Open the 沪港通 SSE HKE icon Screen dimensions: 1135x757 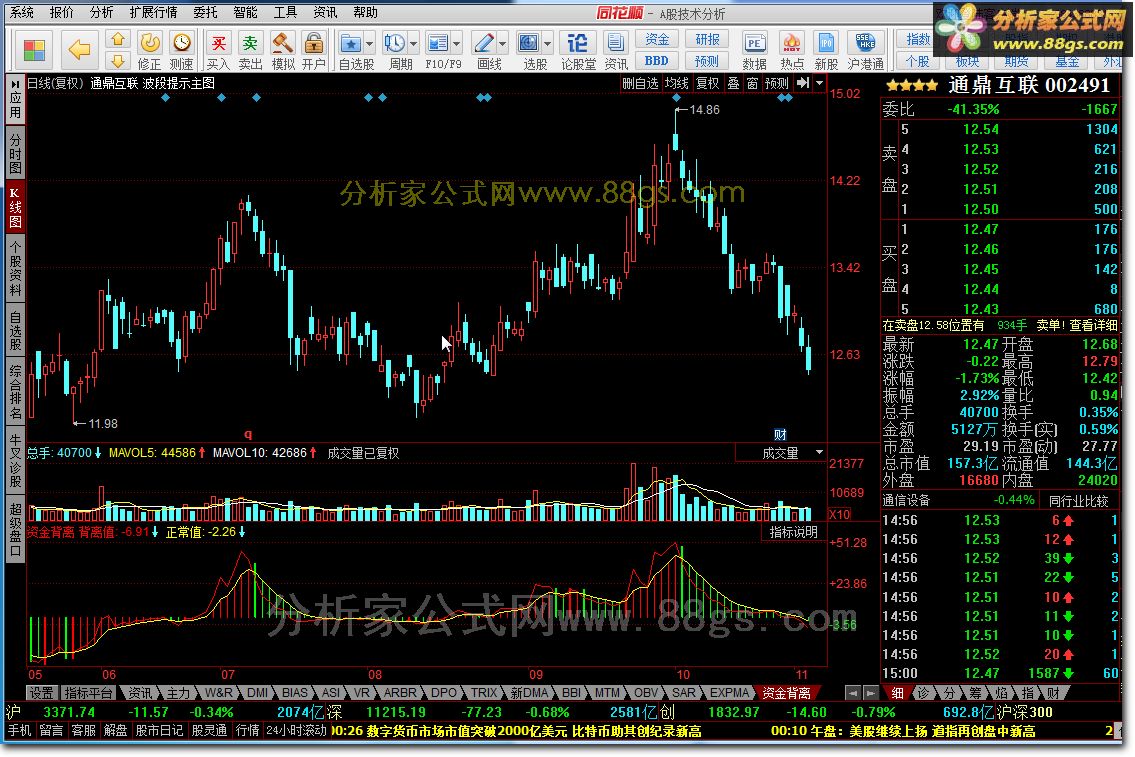[865, 43]
